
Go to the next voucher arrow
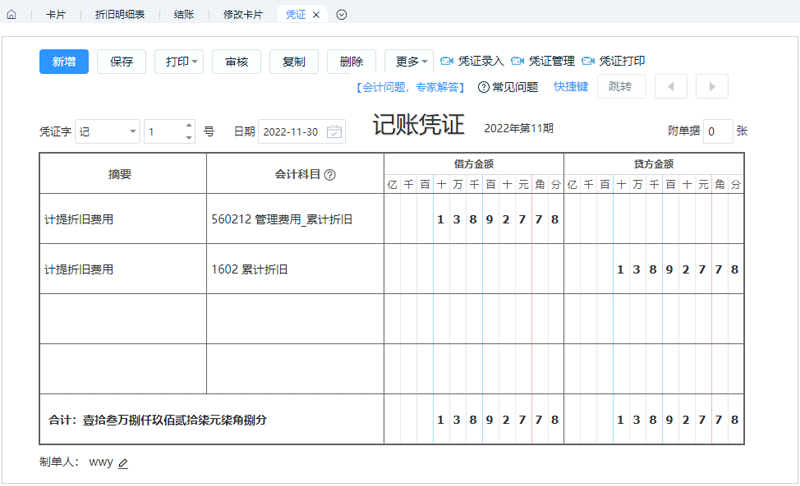tap(712, 87)
